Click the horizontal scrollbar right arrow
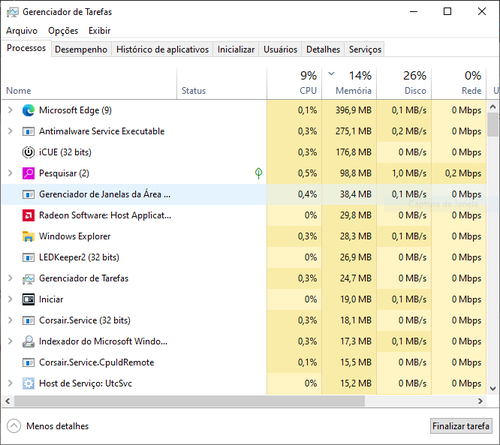This screenshot has width=500, height=445. (x=480, y=401)
